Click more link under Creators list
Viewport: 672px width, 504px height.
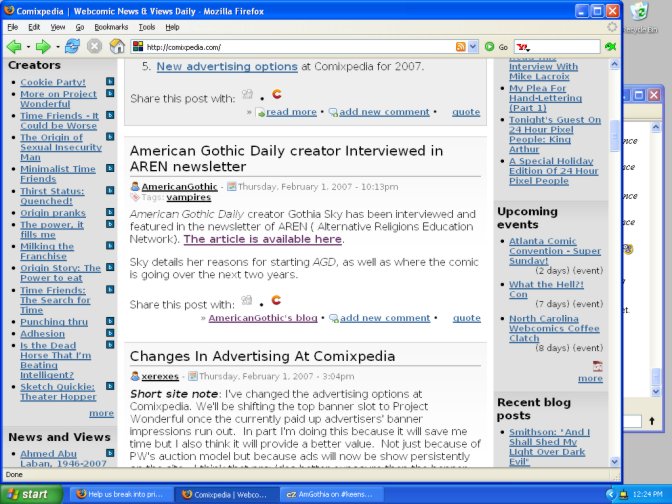coord(101,413)
